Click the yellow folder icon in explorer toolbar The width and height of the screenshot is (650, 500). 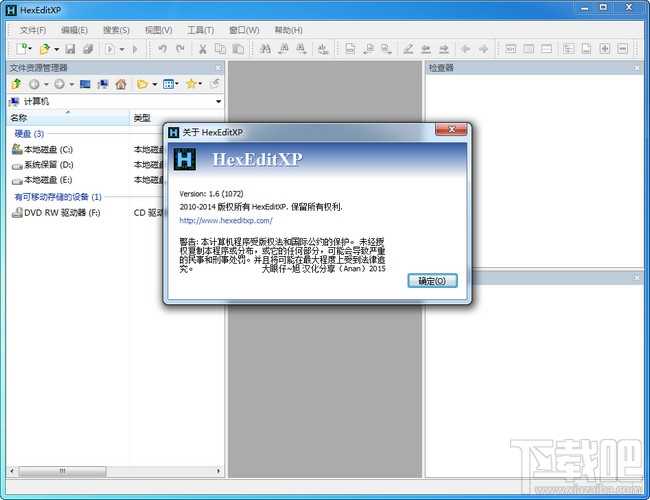coord(142,84)
